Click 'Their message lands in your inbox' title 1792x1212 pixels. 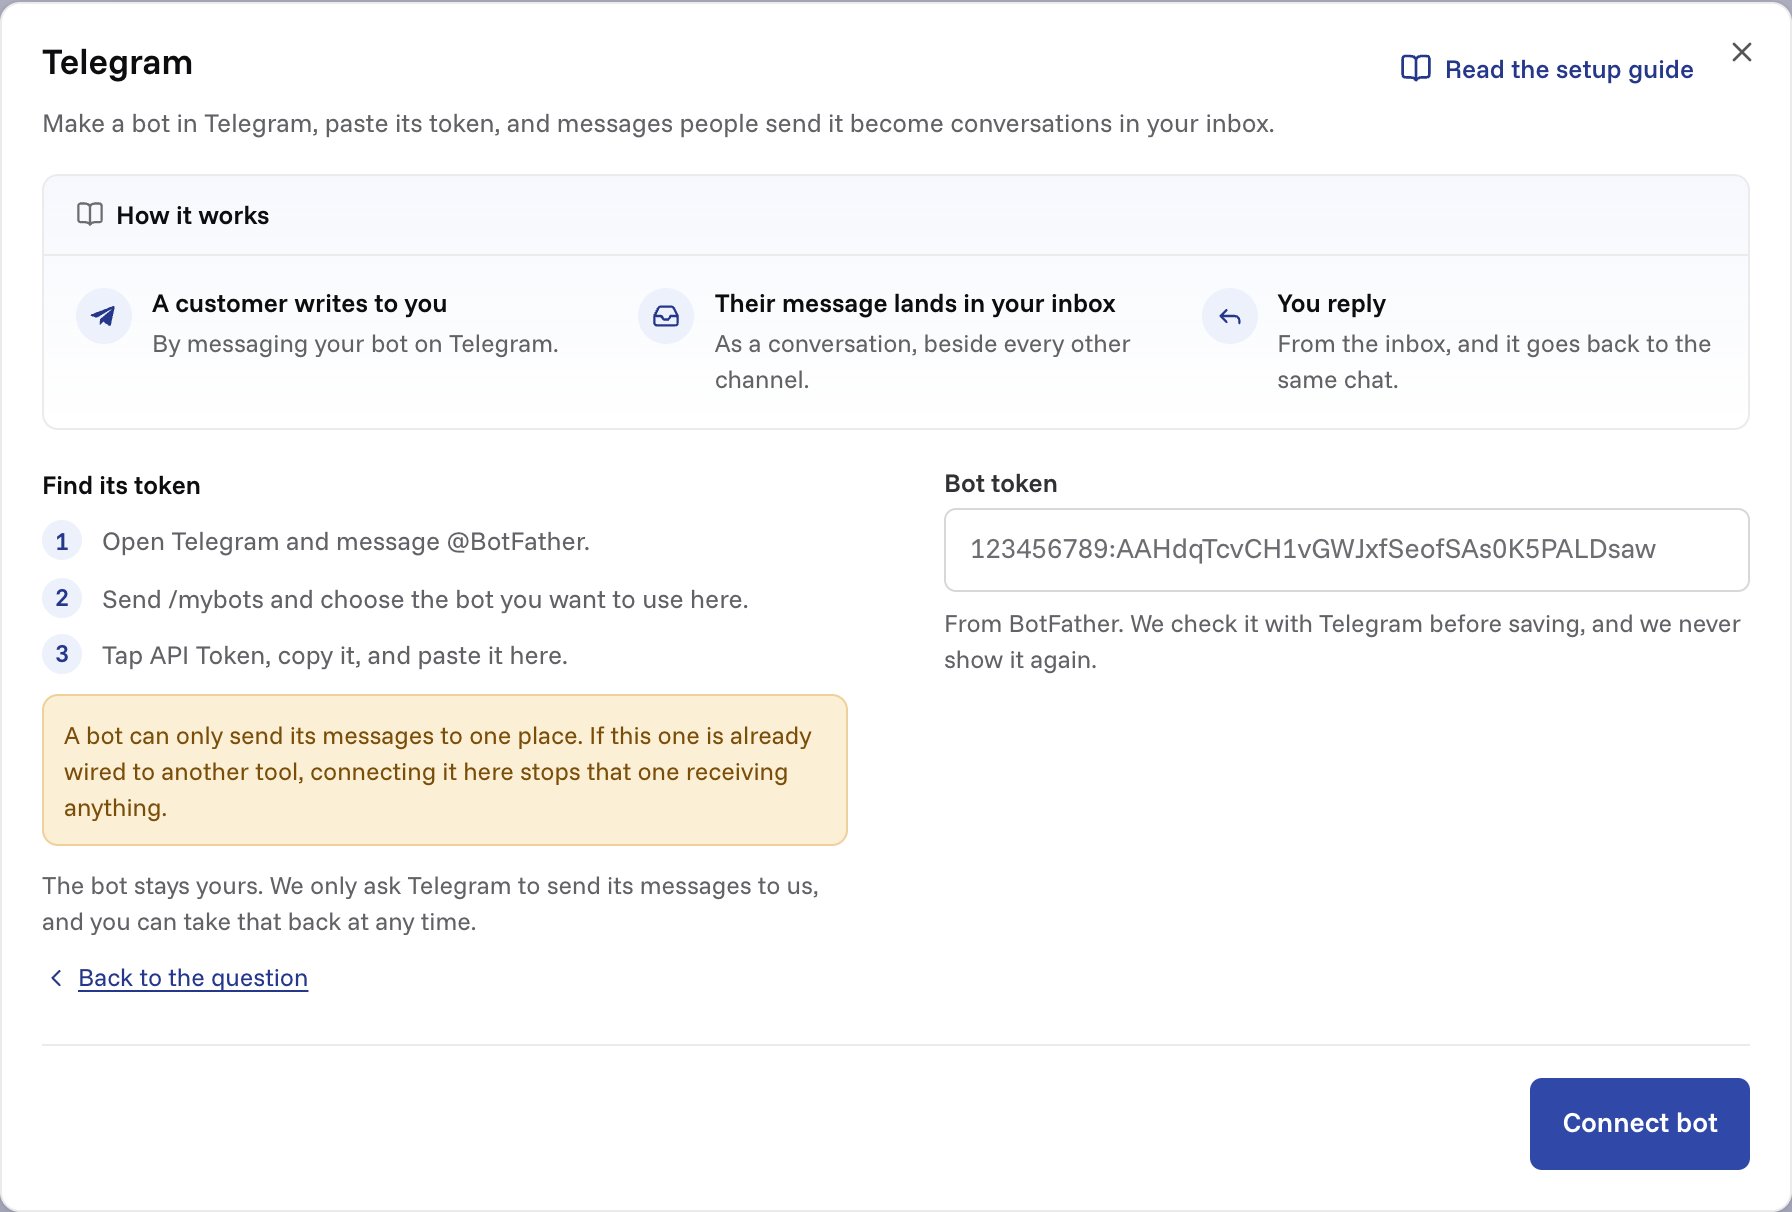(915, 304)
